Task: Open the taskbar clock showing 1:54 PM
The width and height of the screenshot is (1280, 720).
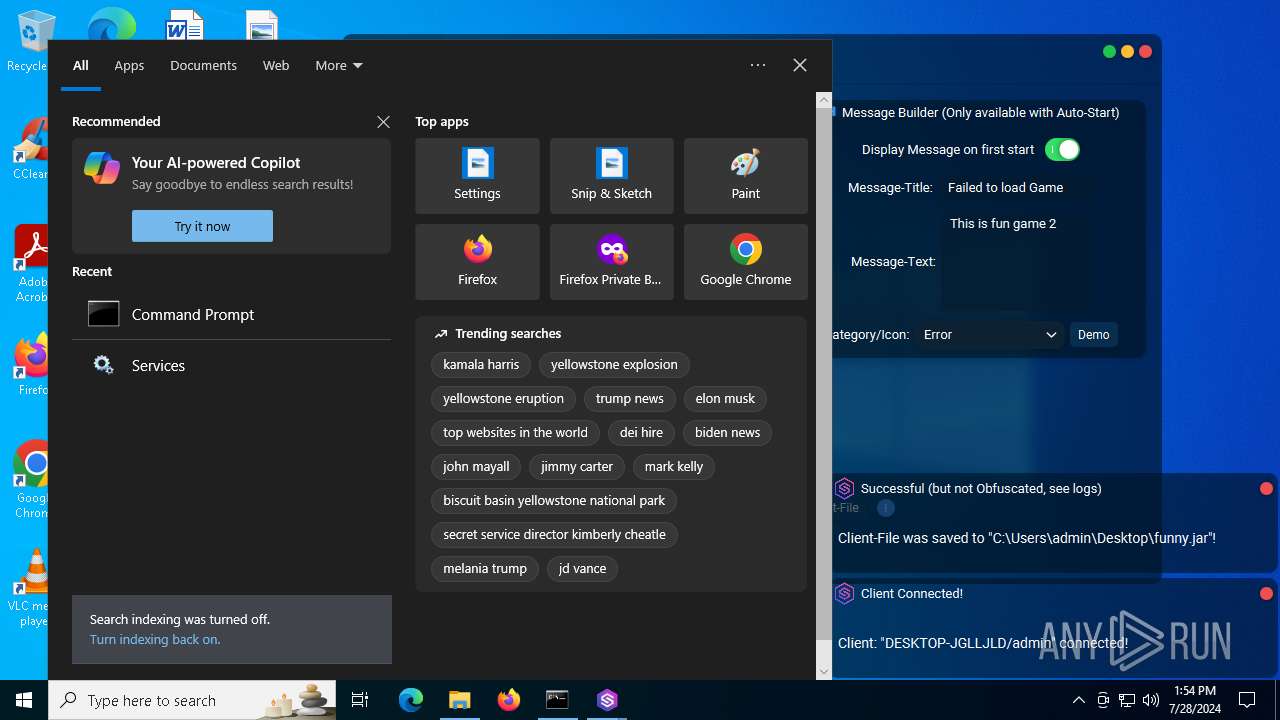Action: click(x=1195, y=700)
